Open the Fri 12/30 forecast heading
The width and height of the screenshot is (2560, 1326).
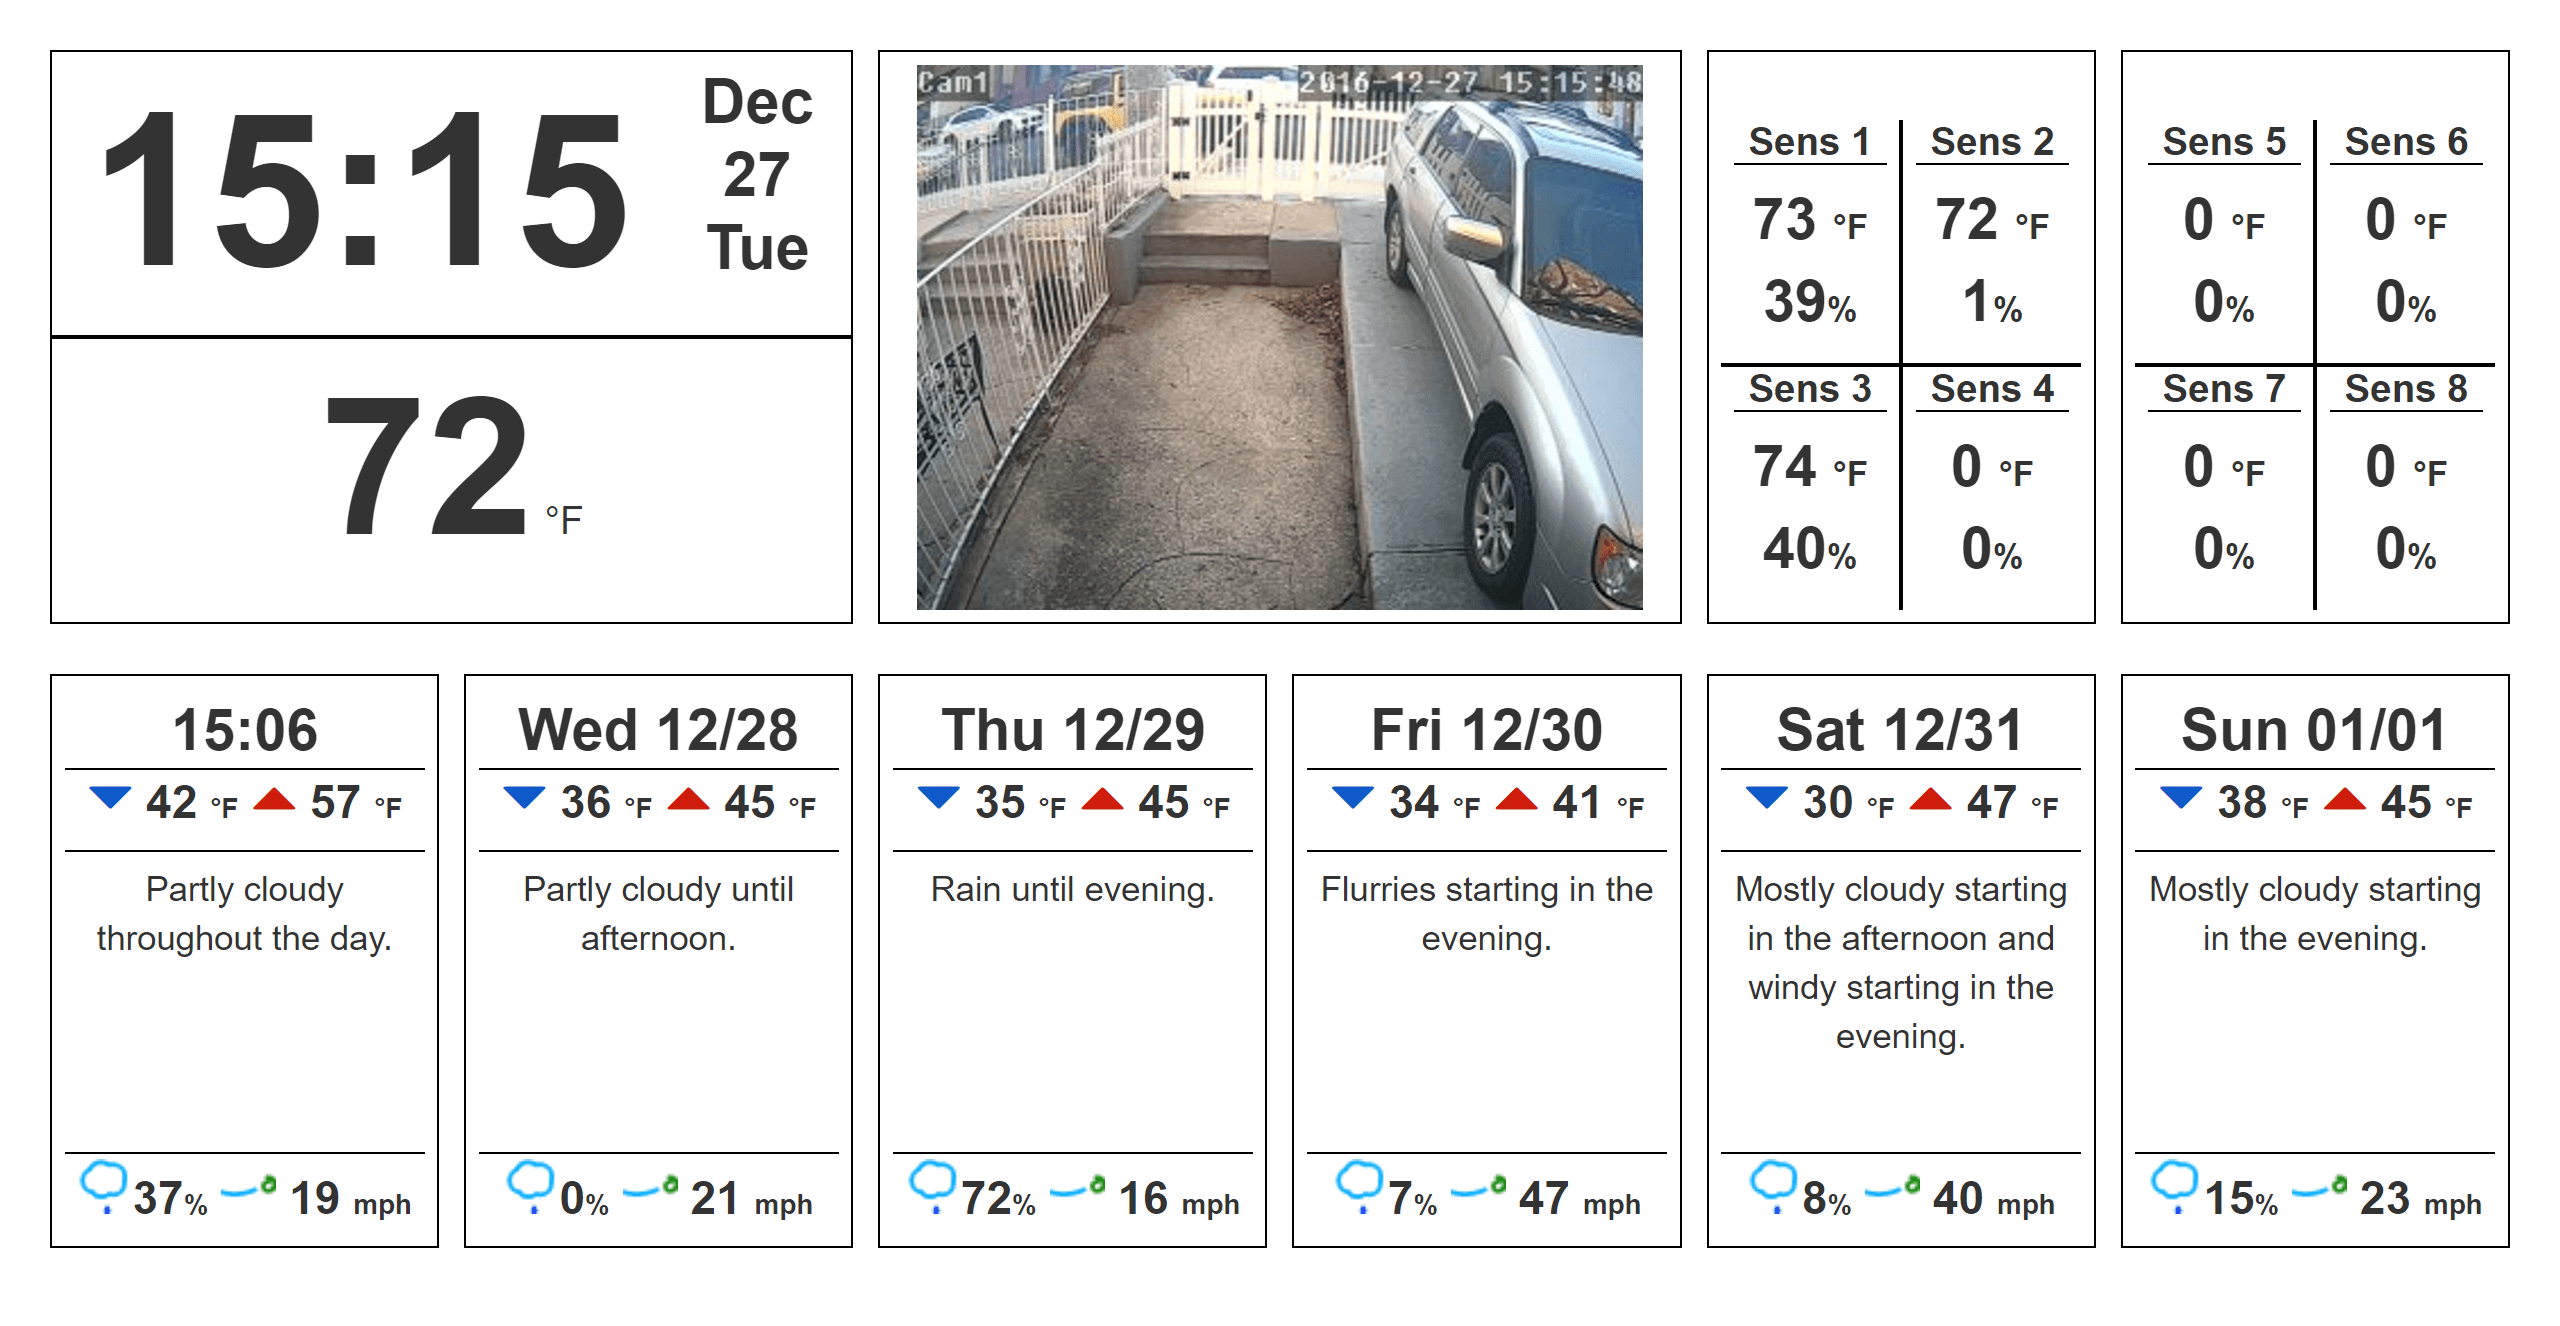tap(1486, 729)
